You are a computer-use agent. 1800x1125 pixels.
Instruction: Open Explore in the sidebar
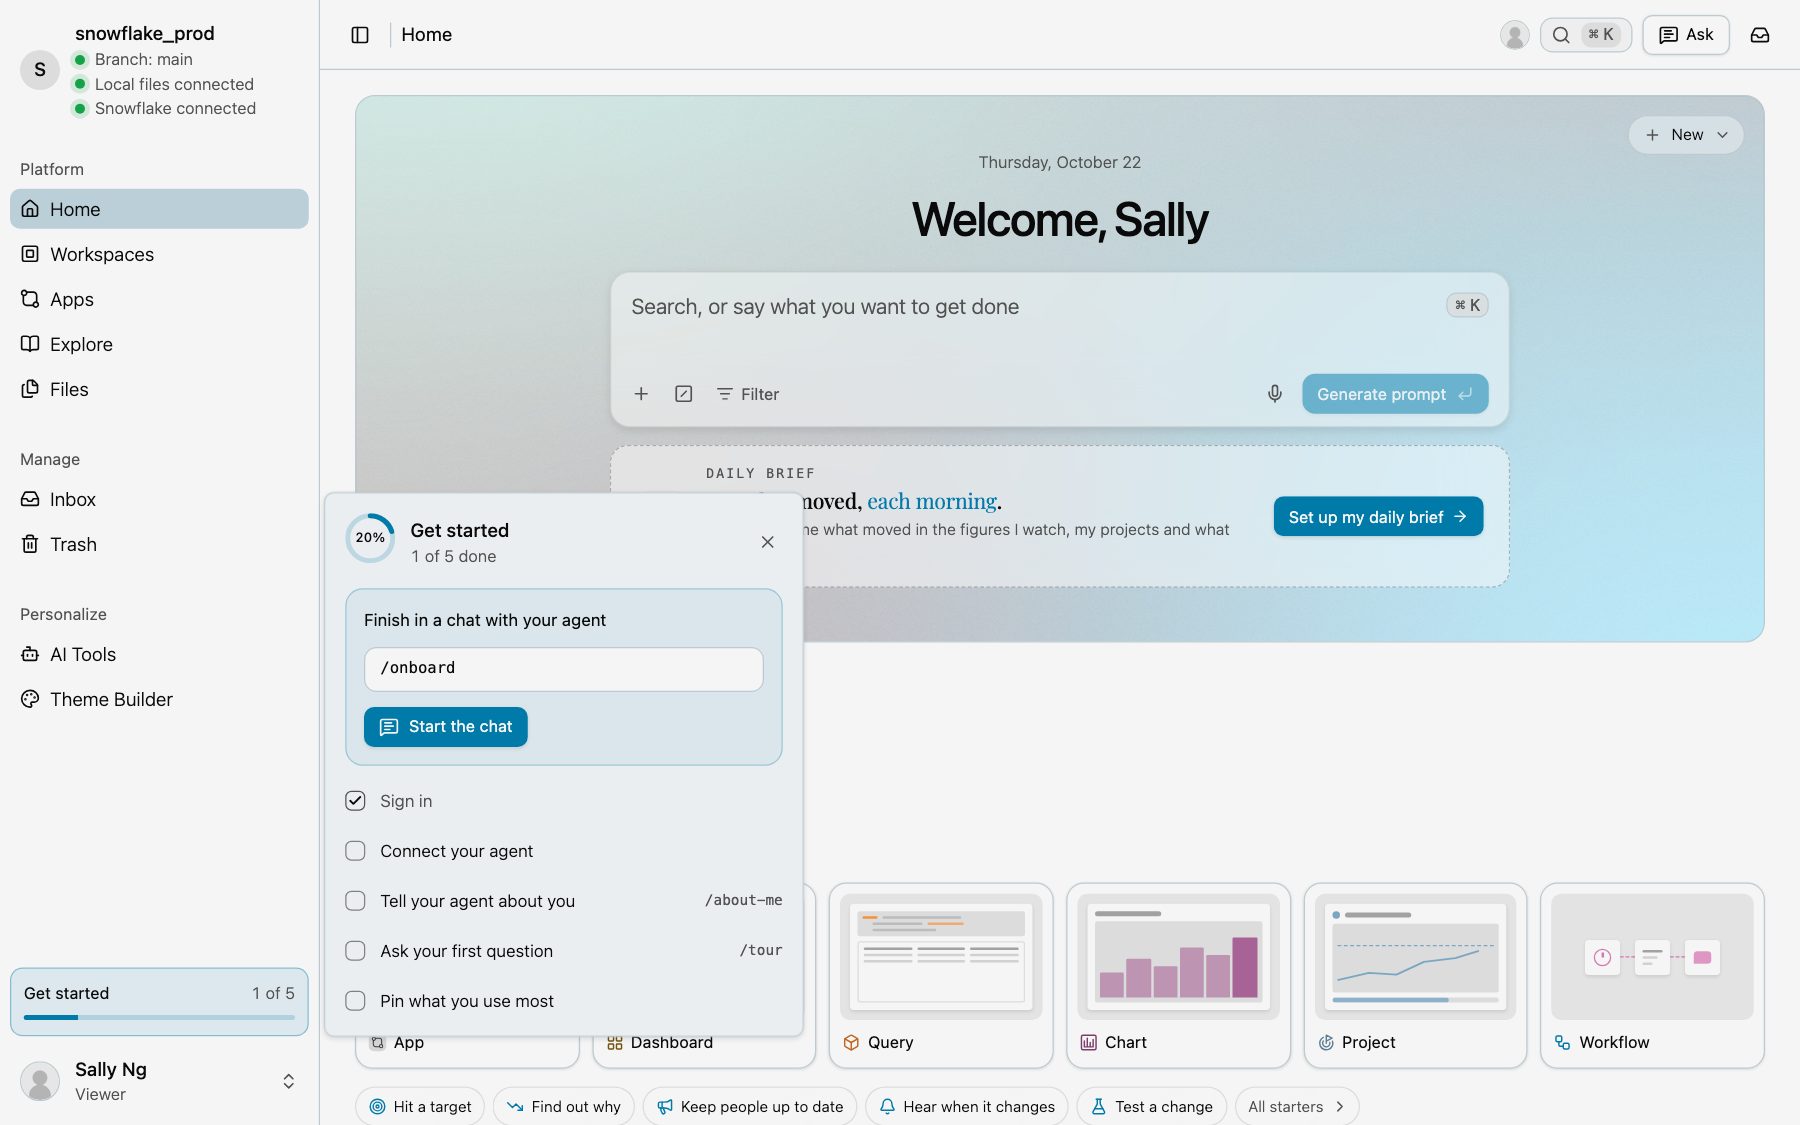159,344
